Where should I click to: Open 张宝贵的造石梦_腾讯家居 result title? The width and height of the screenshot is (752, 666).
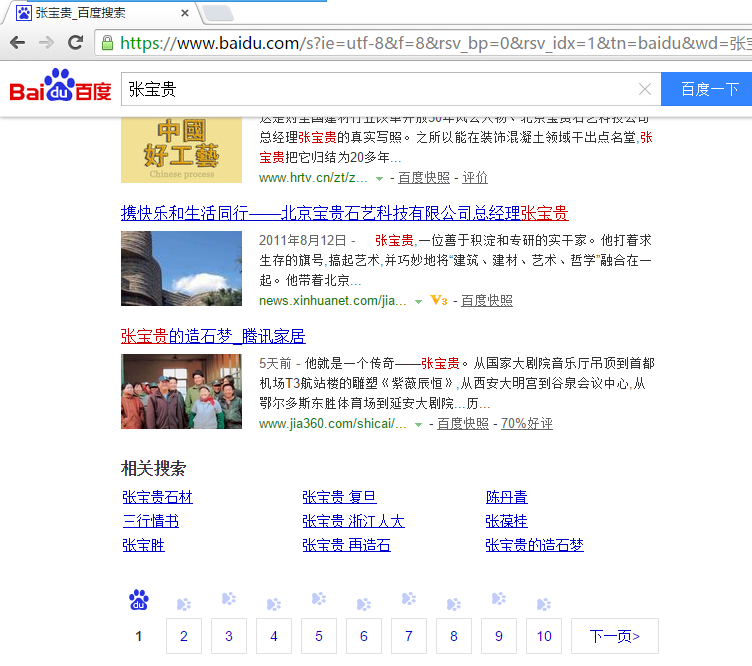point(213,336)
